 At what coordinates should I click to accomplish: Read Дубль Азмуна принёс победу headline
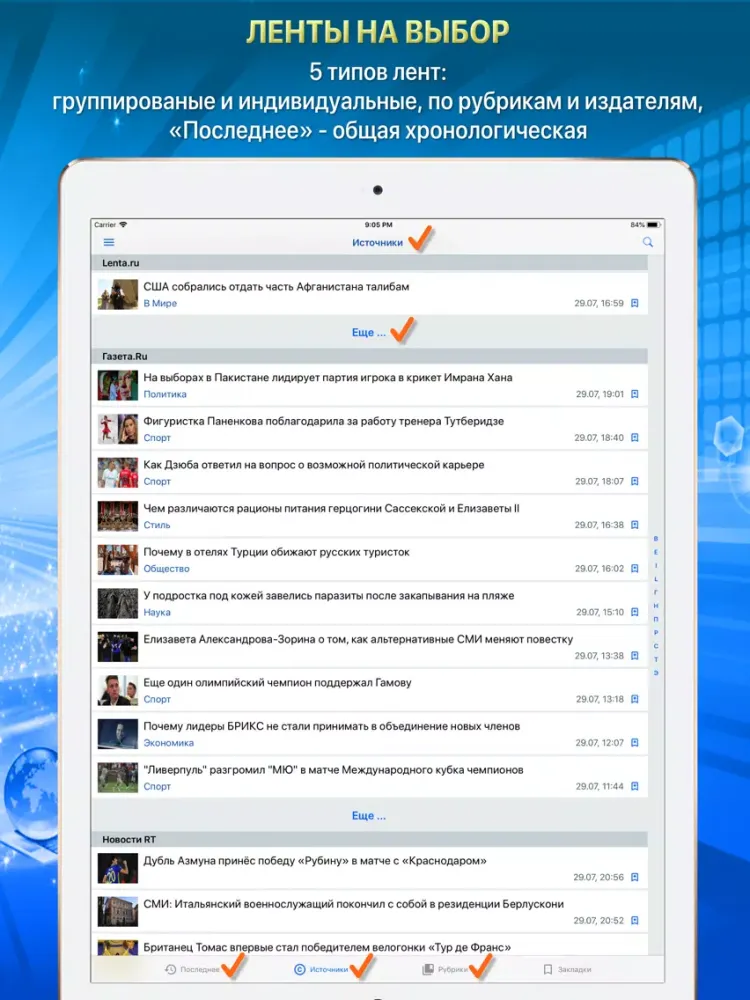(x=315, y=860)
